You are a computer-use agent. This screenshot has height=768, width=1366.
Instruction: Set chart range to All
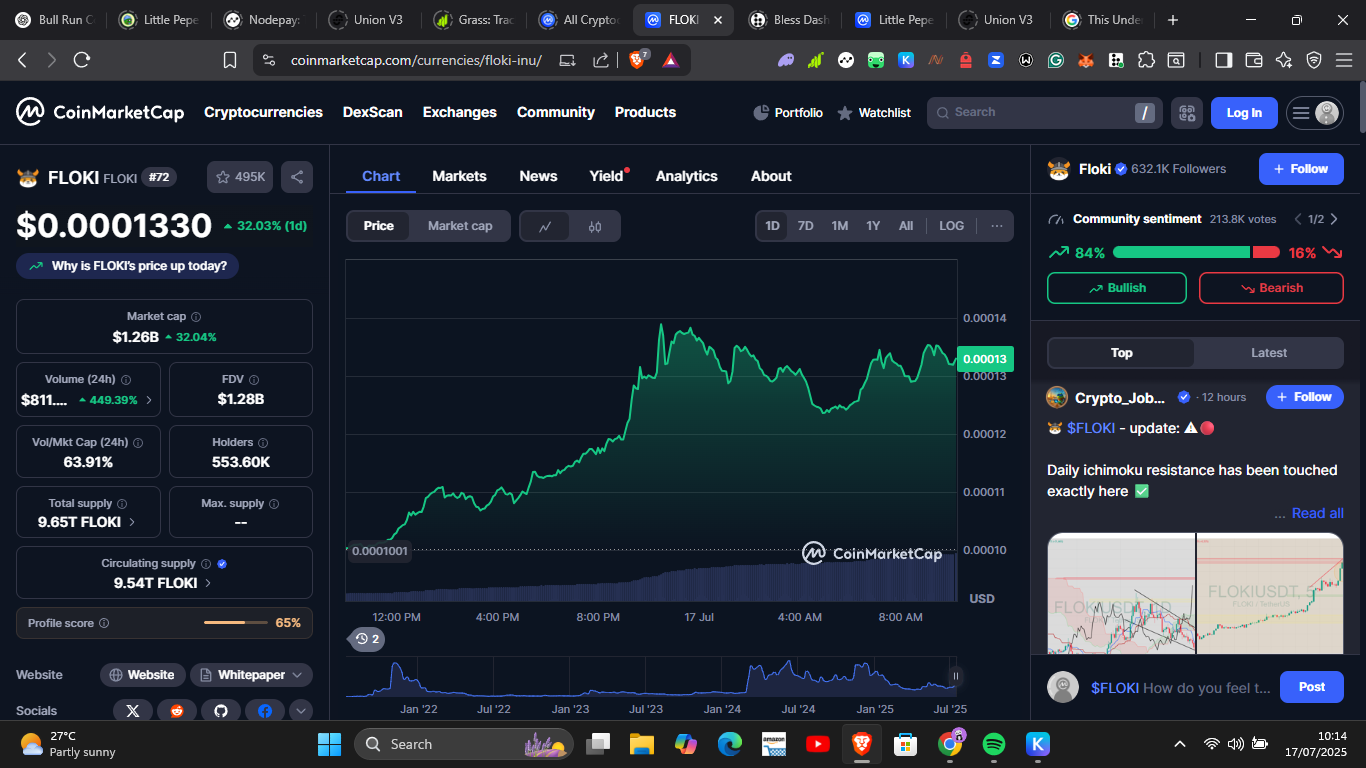[906, 226]
